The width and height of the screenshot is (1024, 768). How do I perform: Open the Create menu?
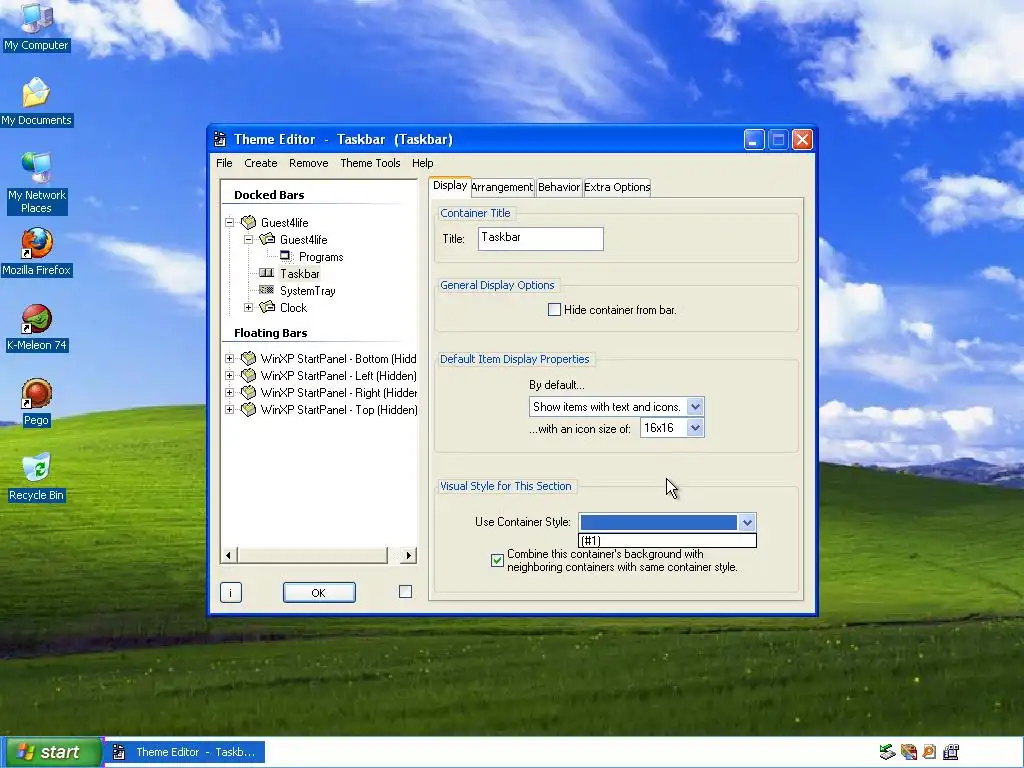(261, 163)
